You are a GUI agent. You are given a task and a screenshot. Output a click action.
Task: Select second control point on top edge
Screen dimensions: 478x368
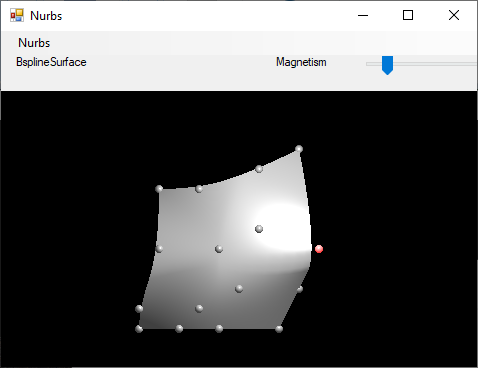tap(199, 189)
